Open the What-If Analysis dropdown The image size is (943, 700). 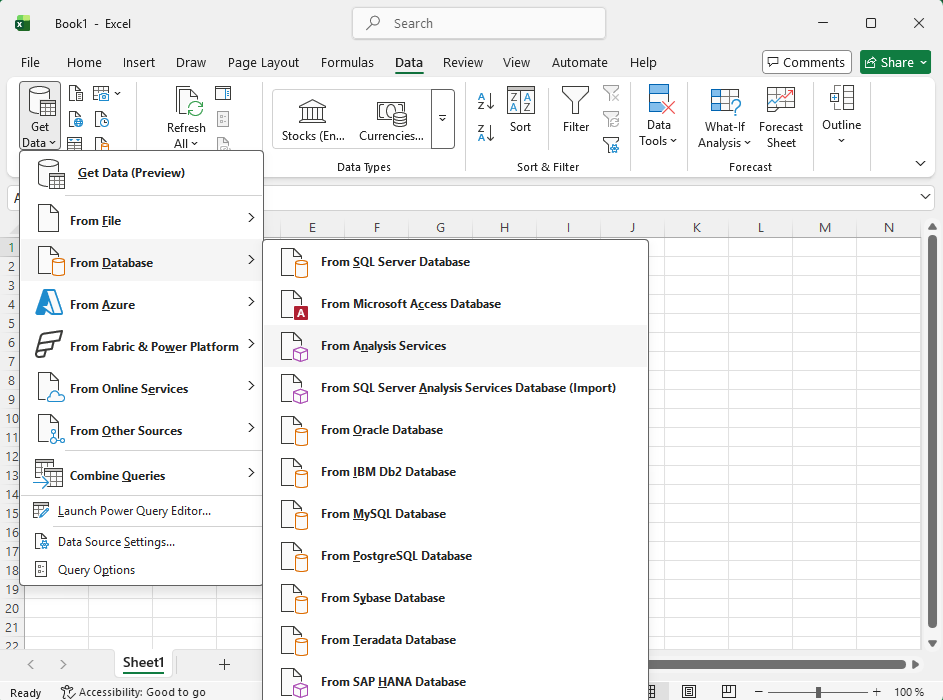724,118
